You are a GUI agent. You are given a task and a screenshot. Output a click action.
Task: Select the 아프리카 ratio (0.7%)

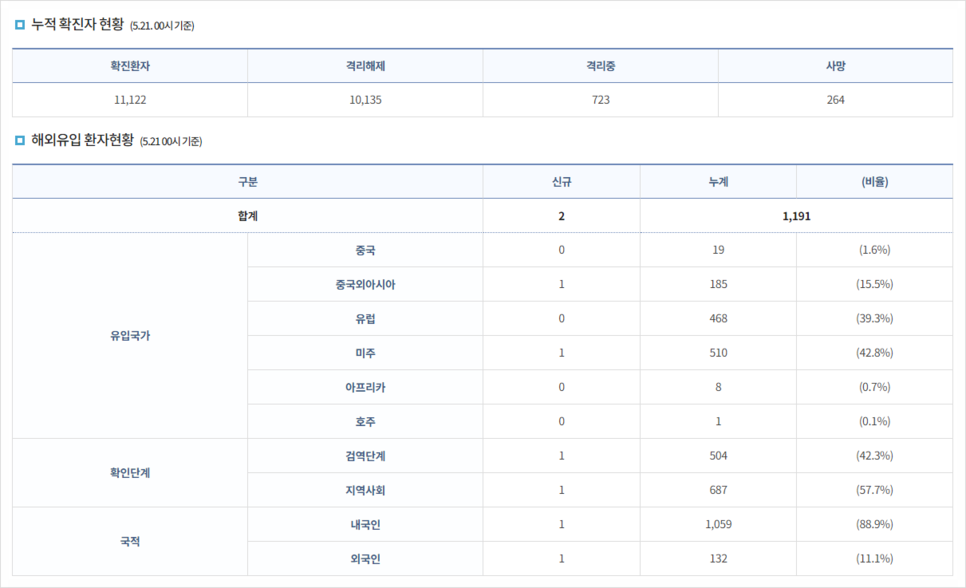875,388
